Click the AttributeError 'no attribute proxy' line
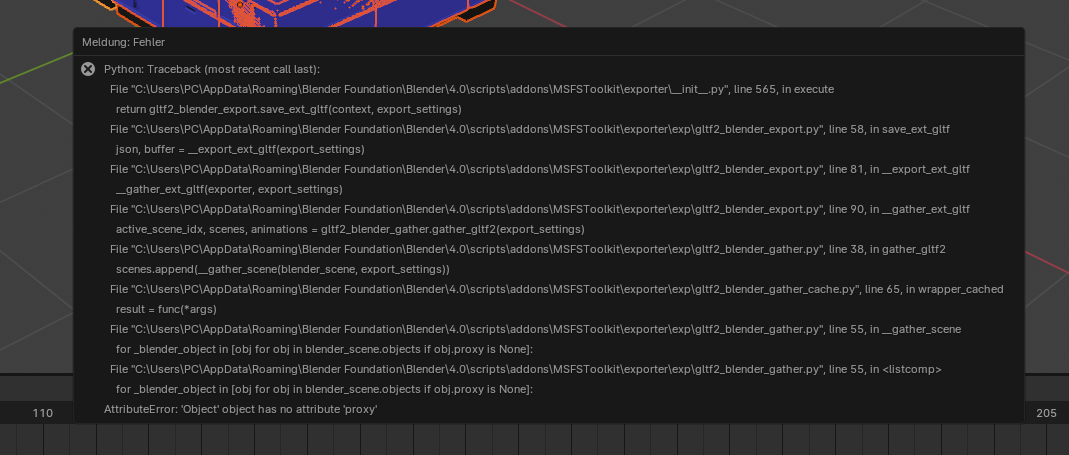Screen dimensions: 1069x455 tap(241, 409)
